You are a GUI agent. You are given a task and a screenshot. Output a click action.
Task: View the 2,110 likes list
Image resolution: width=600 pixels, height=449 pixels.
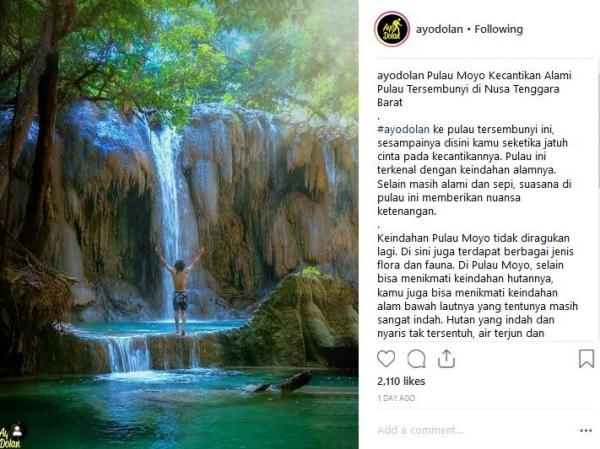(401, 381)
